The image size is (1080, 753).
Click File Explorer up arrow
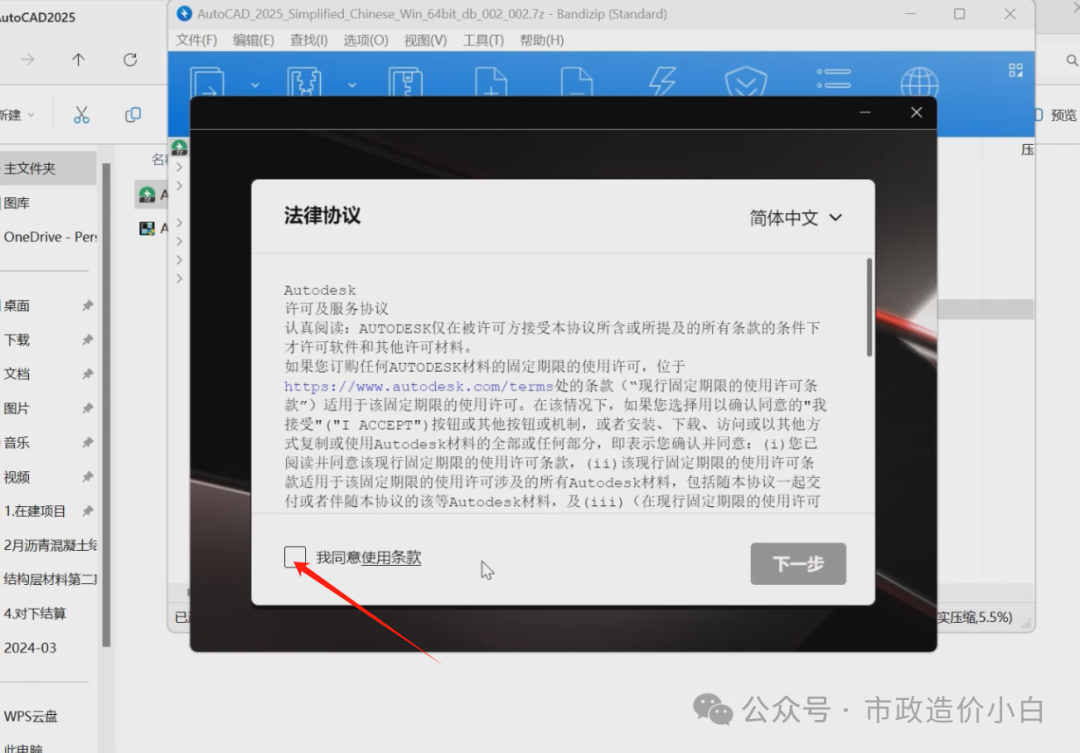tap(79, 60)
